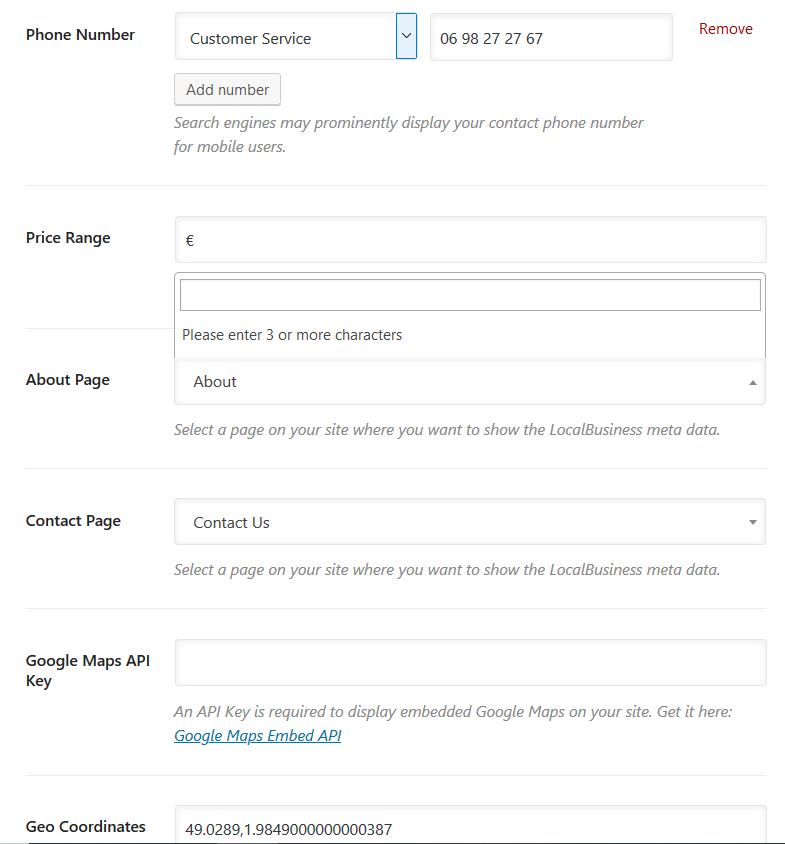Click the About Page search box
This screenshot has height=844, width=785.
pyautogui.click(x=470, y=295)
